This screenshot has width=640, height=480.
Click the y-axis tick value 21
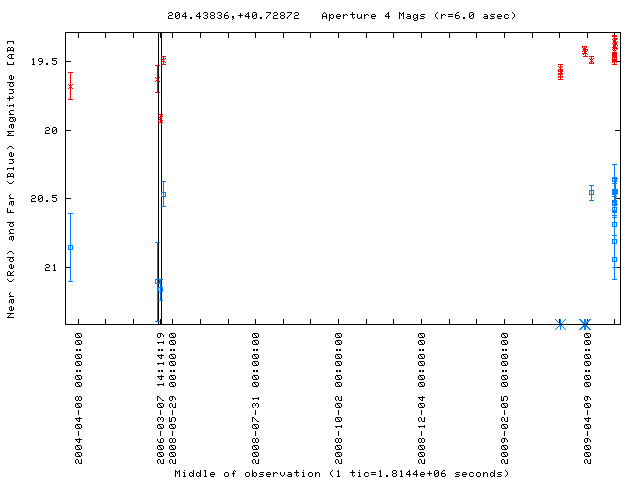(51, 268)
